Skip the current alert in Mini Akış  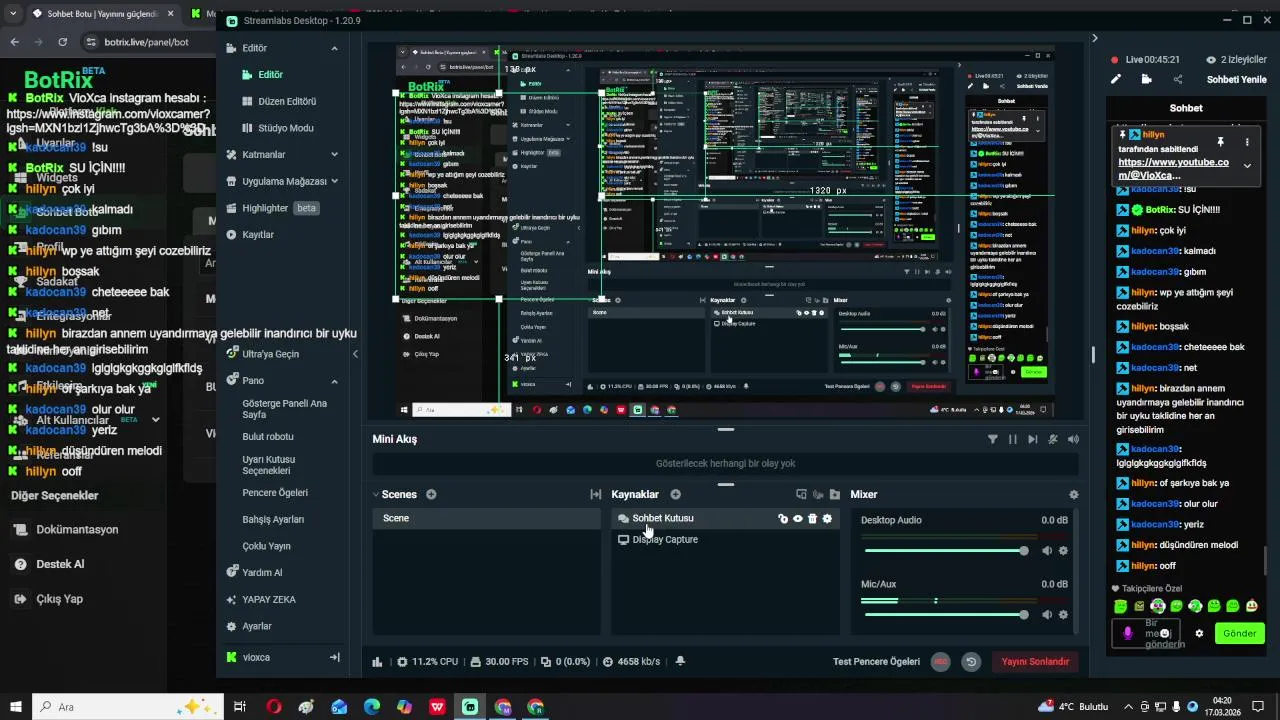pos(1033,439)
